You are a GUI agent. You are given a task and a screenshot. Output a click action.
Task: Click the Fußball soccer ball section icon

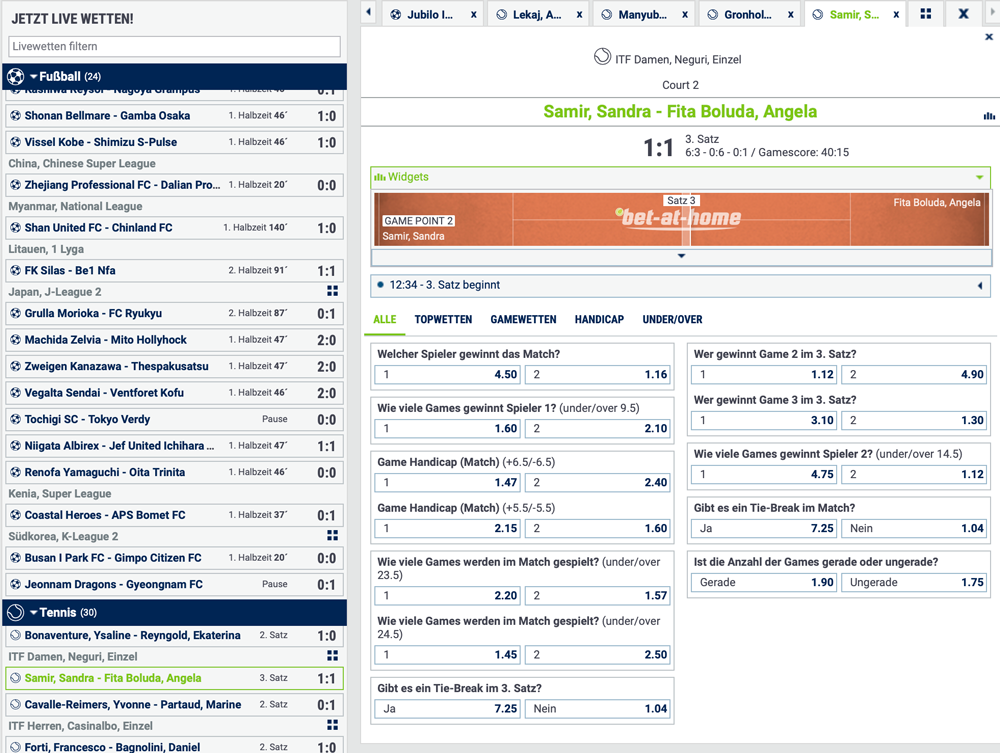pyautogui.click(x=15, y=77)
